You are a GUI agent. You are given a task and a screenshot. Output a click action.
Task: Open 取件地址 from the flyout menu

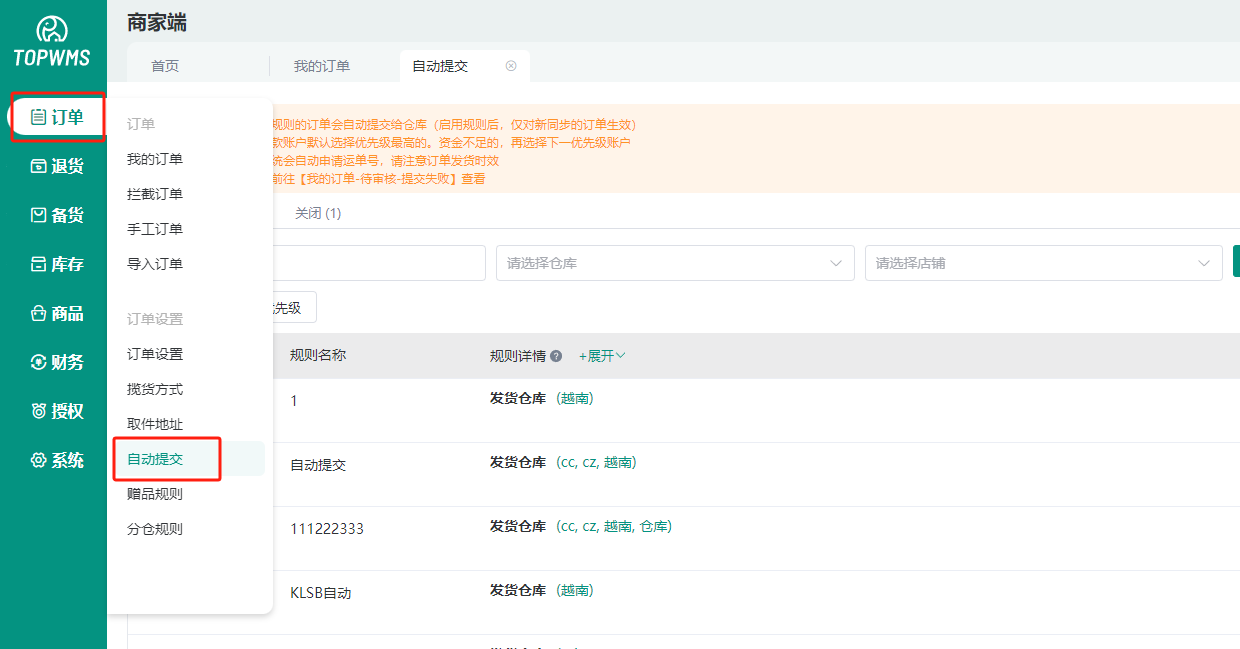coord(155,424)
